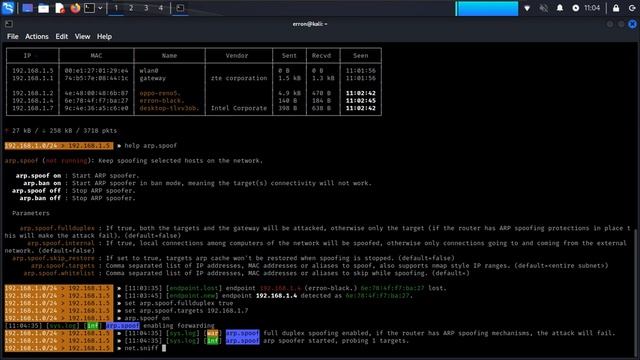Click the 'Parameters' heading text
Viewport: 640px width, 360px height.
31,213
